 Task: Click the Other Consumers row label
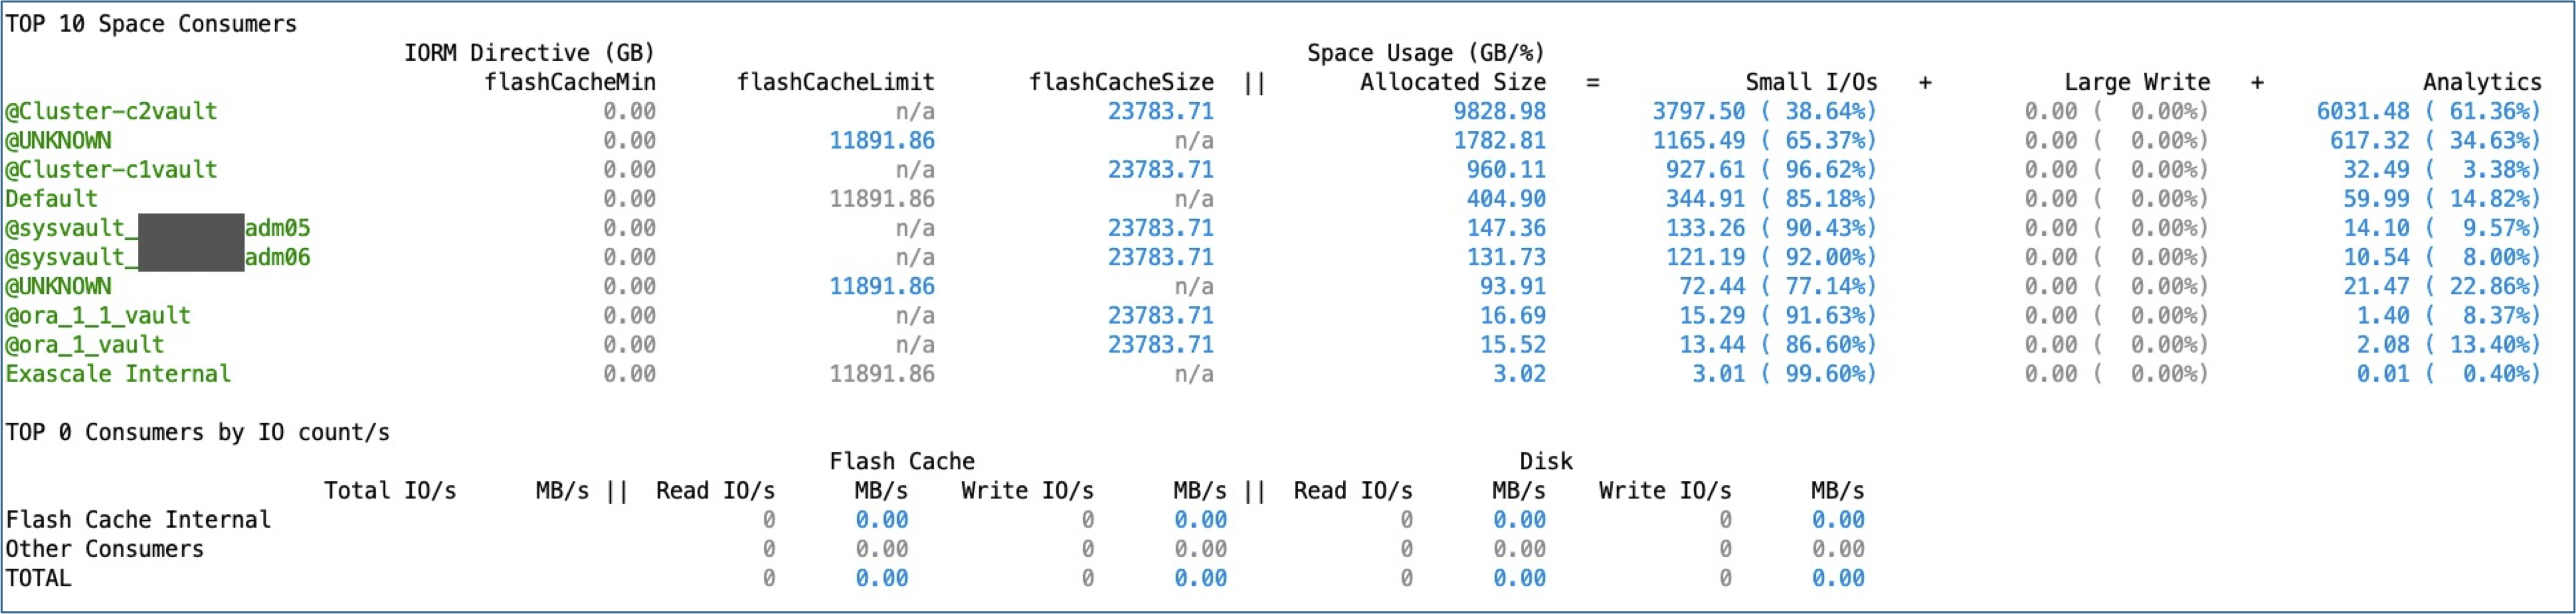(105, 549)
